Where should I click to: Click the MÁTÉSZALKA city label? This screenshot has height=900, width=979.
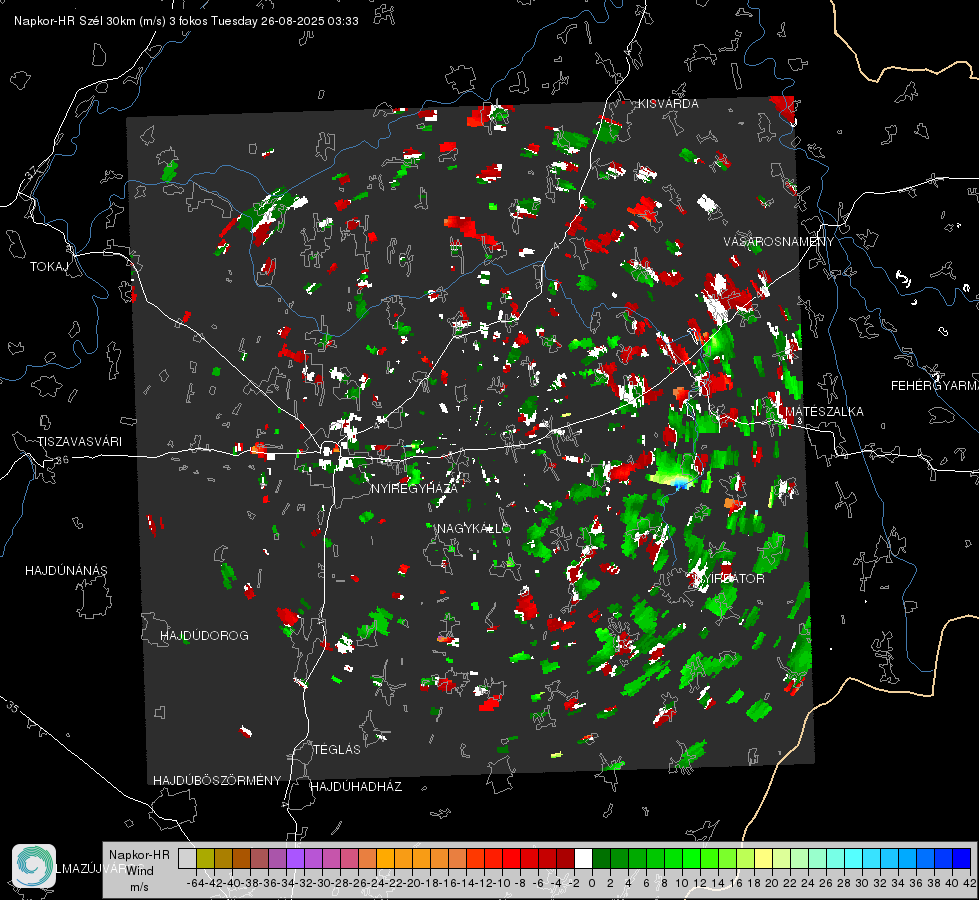824,412
